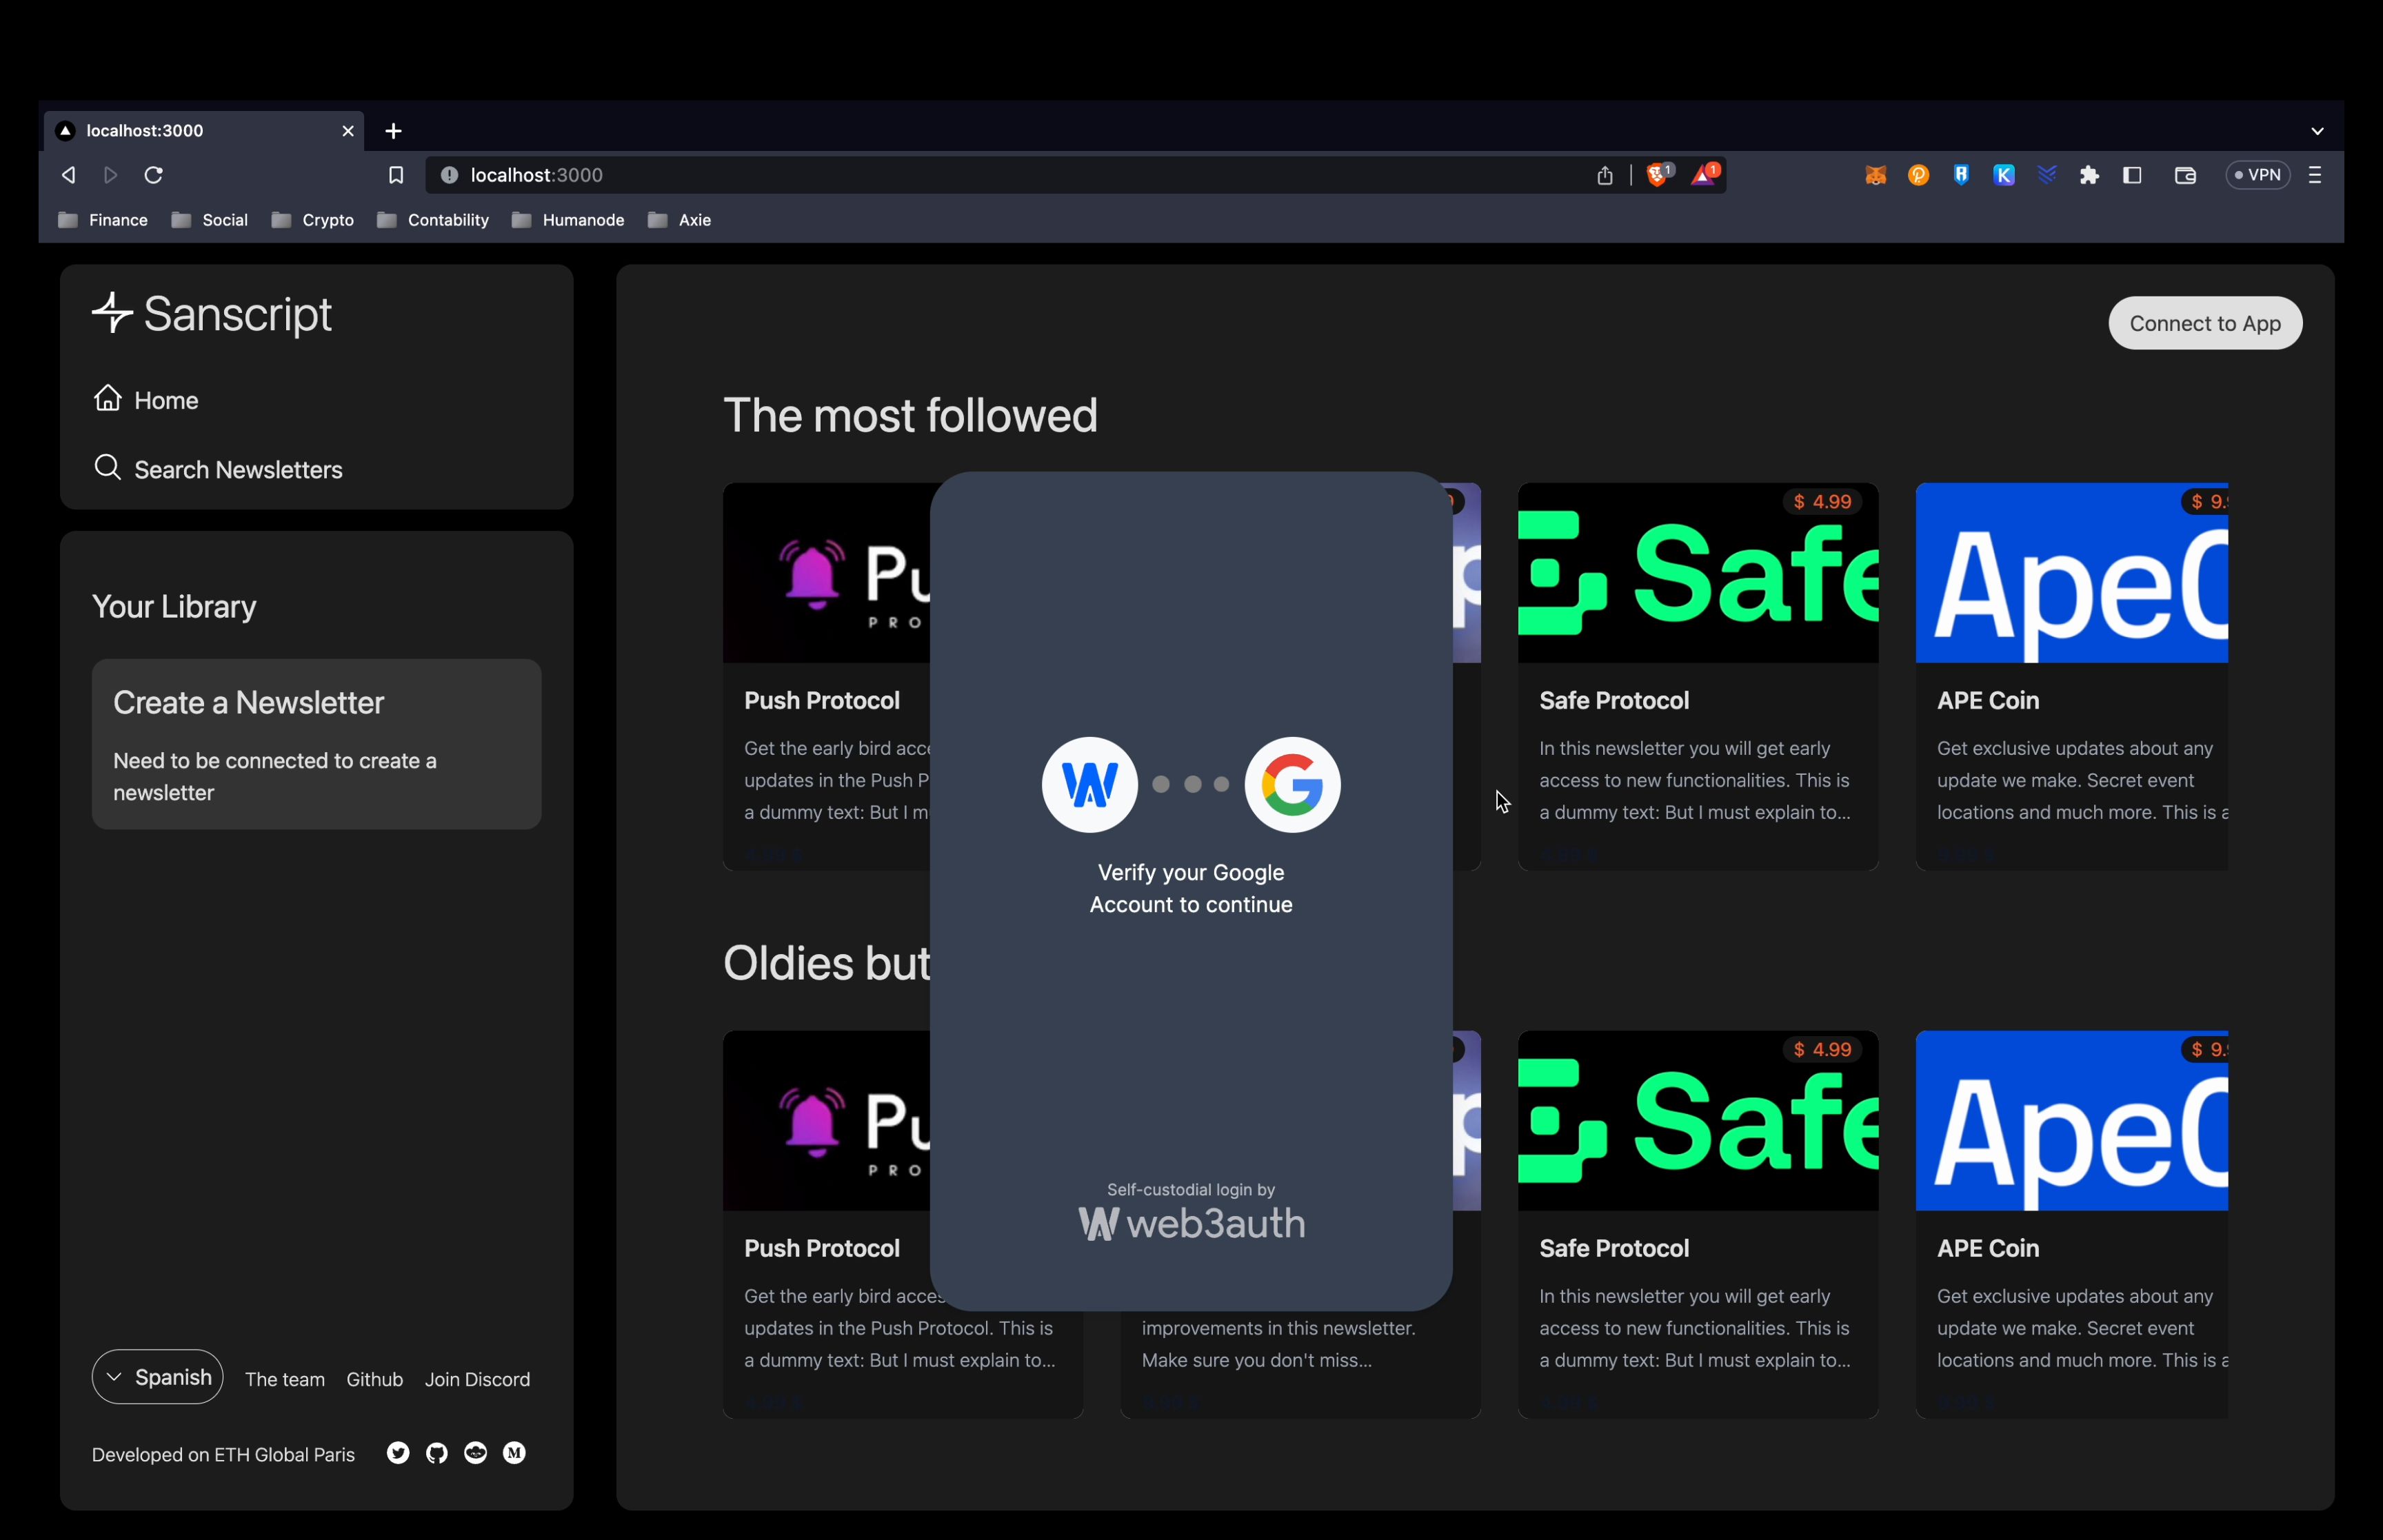Viewport: 2383px width, 1540px height.
Task: Open the blue shield R extension icon
Action: [1961, 175]
